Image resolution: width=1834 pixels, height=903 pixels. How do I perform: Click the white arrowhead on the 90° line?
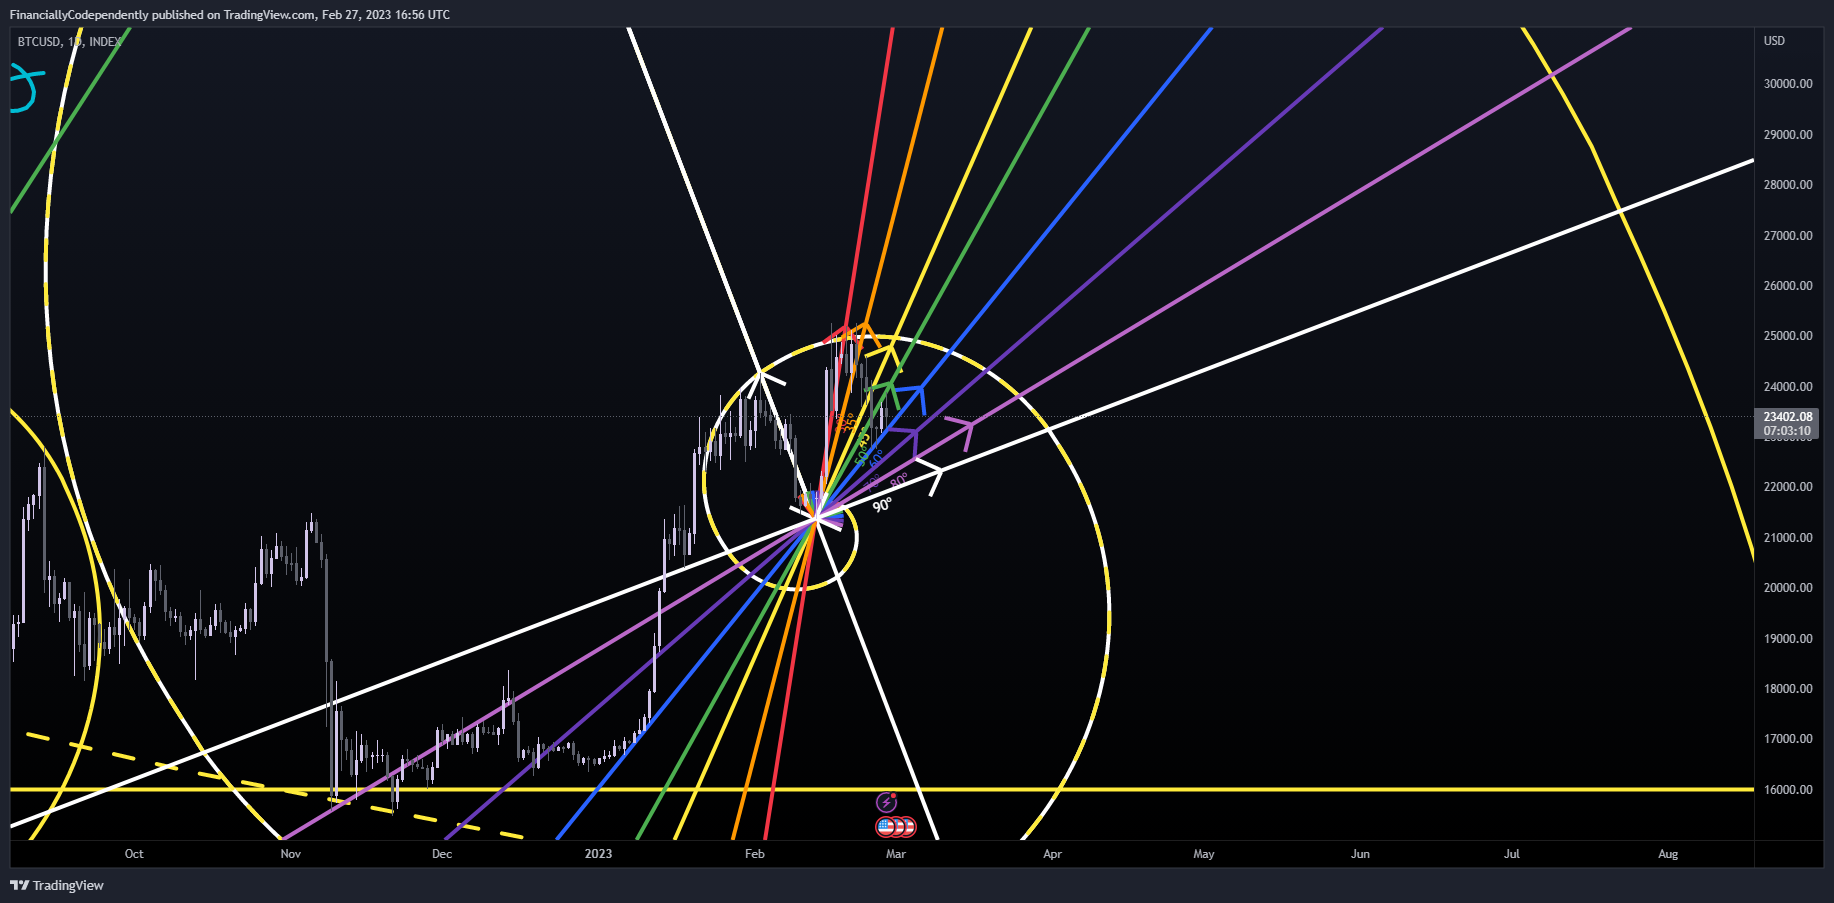click(x=931, y=476)
